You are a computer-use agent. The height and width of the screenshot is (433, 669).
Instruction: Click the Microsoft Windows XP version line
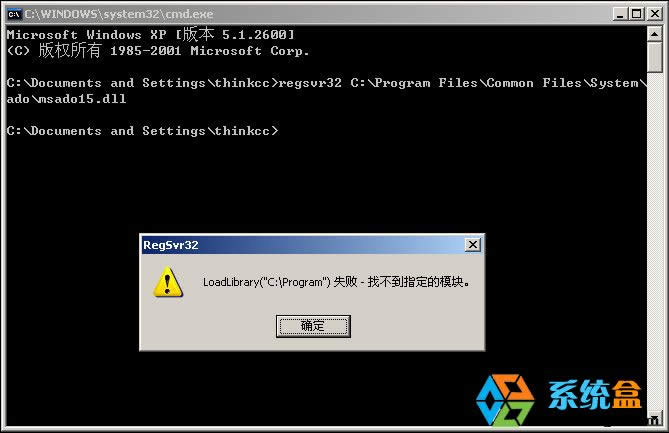[x=151, y=35]
